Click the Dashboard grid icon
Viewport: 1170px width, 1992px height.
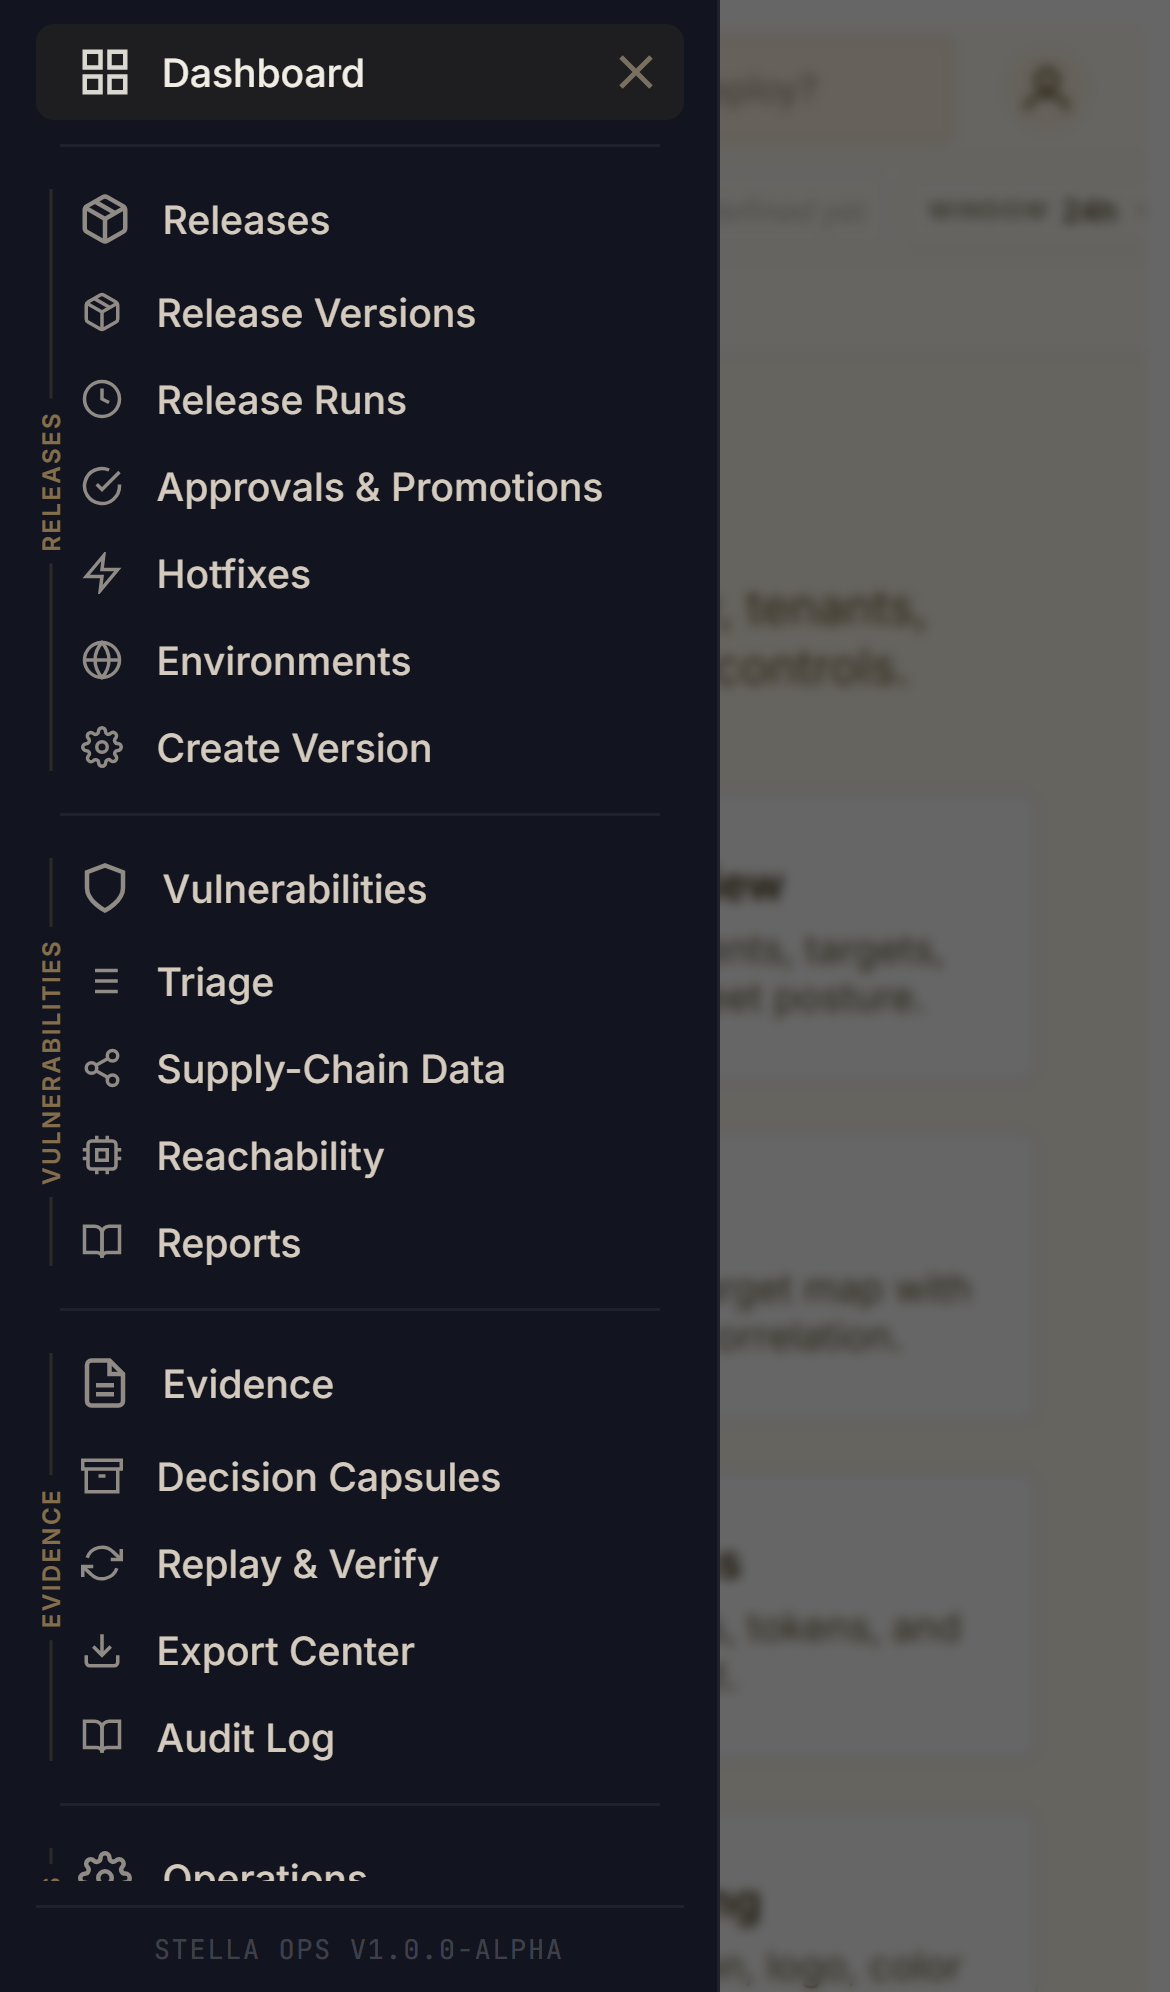pos(105,73)
